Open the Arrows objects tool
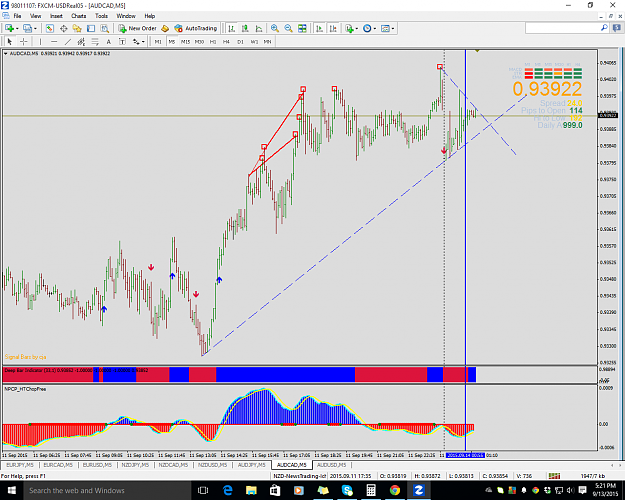The height and width of the screenshot is (500, 625). pyautogui.click(x=136, y=41)
